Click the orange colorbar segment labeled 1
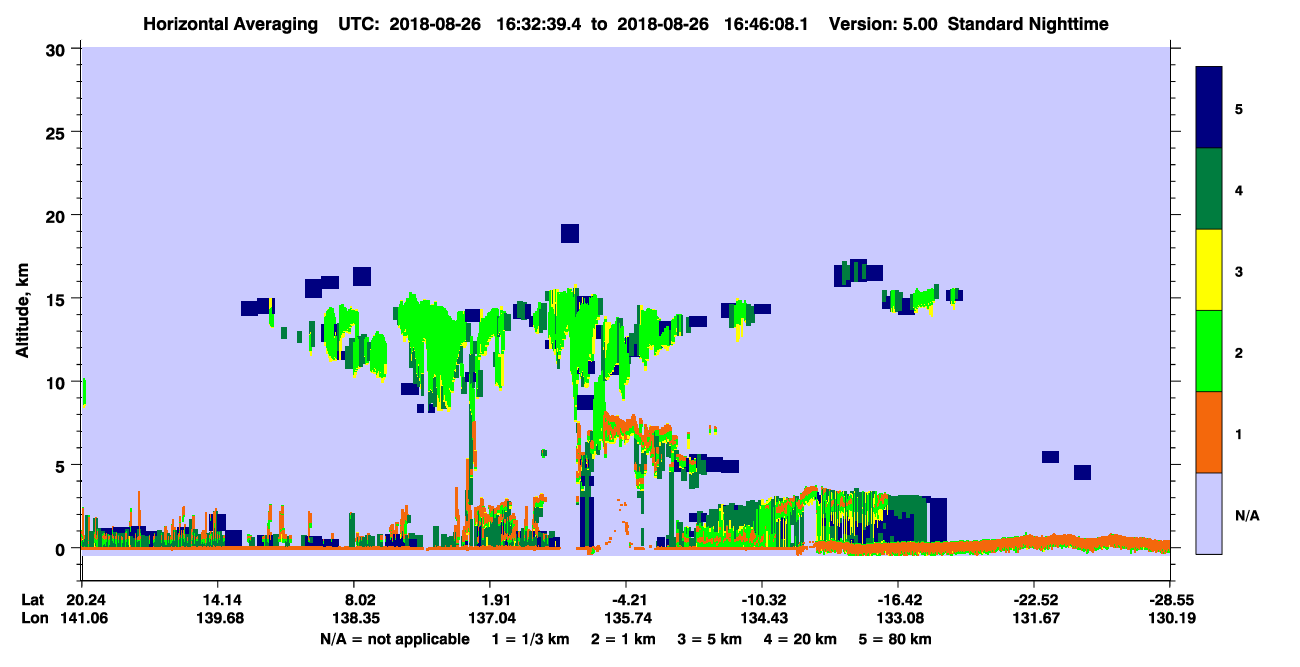Image resolution: width=1300 pixels, height=667 pixels. 1210,432
